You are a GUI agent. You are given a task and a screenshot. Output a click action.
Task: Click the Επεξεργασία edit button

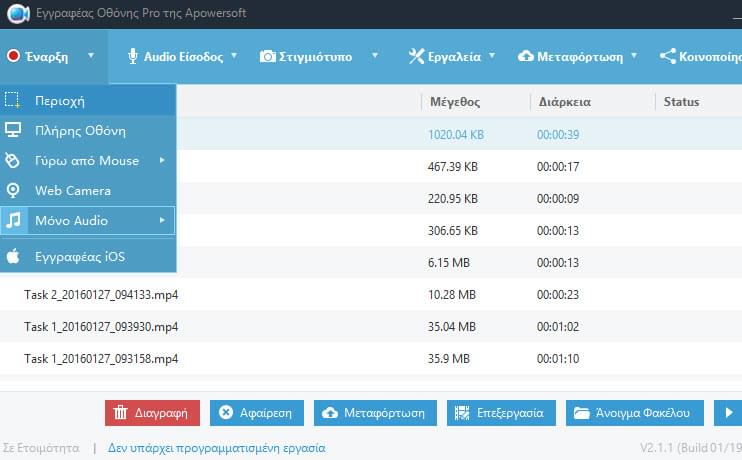click(501, 413)
